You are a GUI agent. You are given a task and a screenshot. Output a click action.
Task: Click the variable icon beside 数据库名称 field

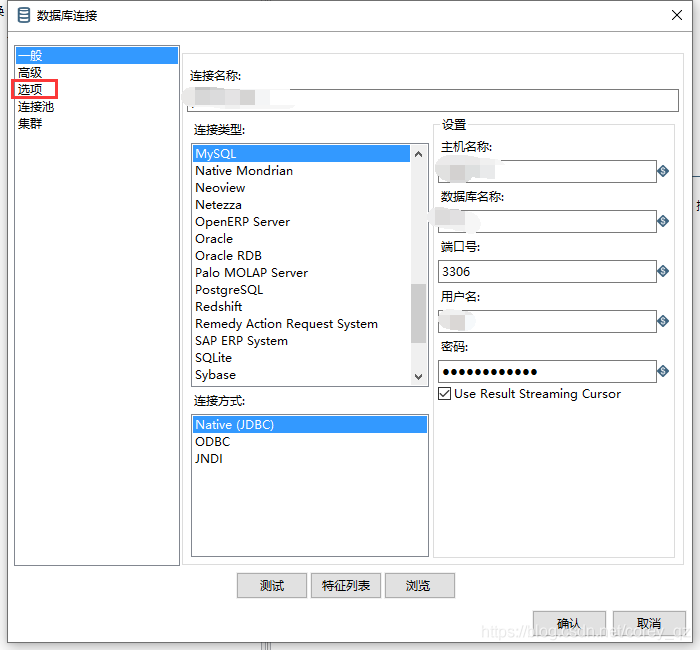[x=663, y=221]
